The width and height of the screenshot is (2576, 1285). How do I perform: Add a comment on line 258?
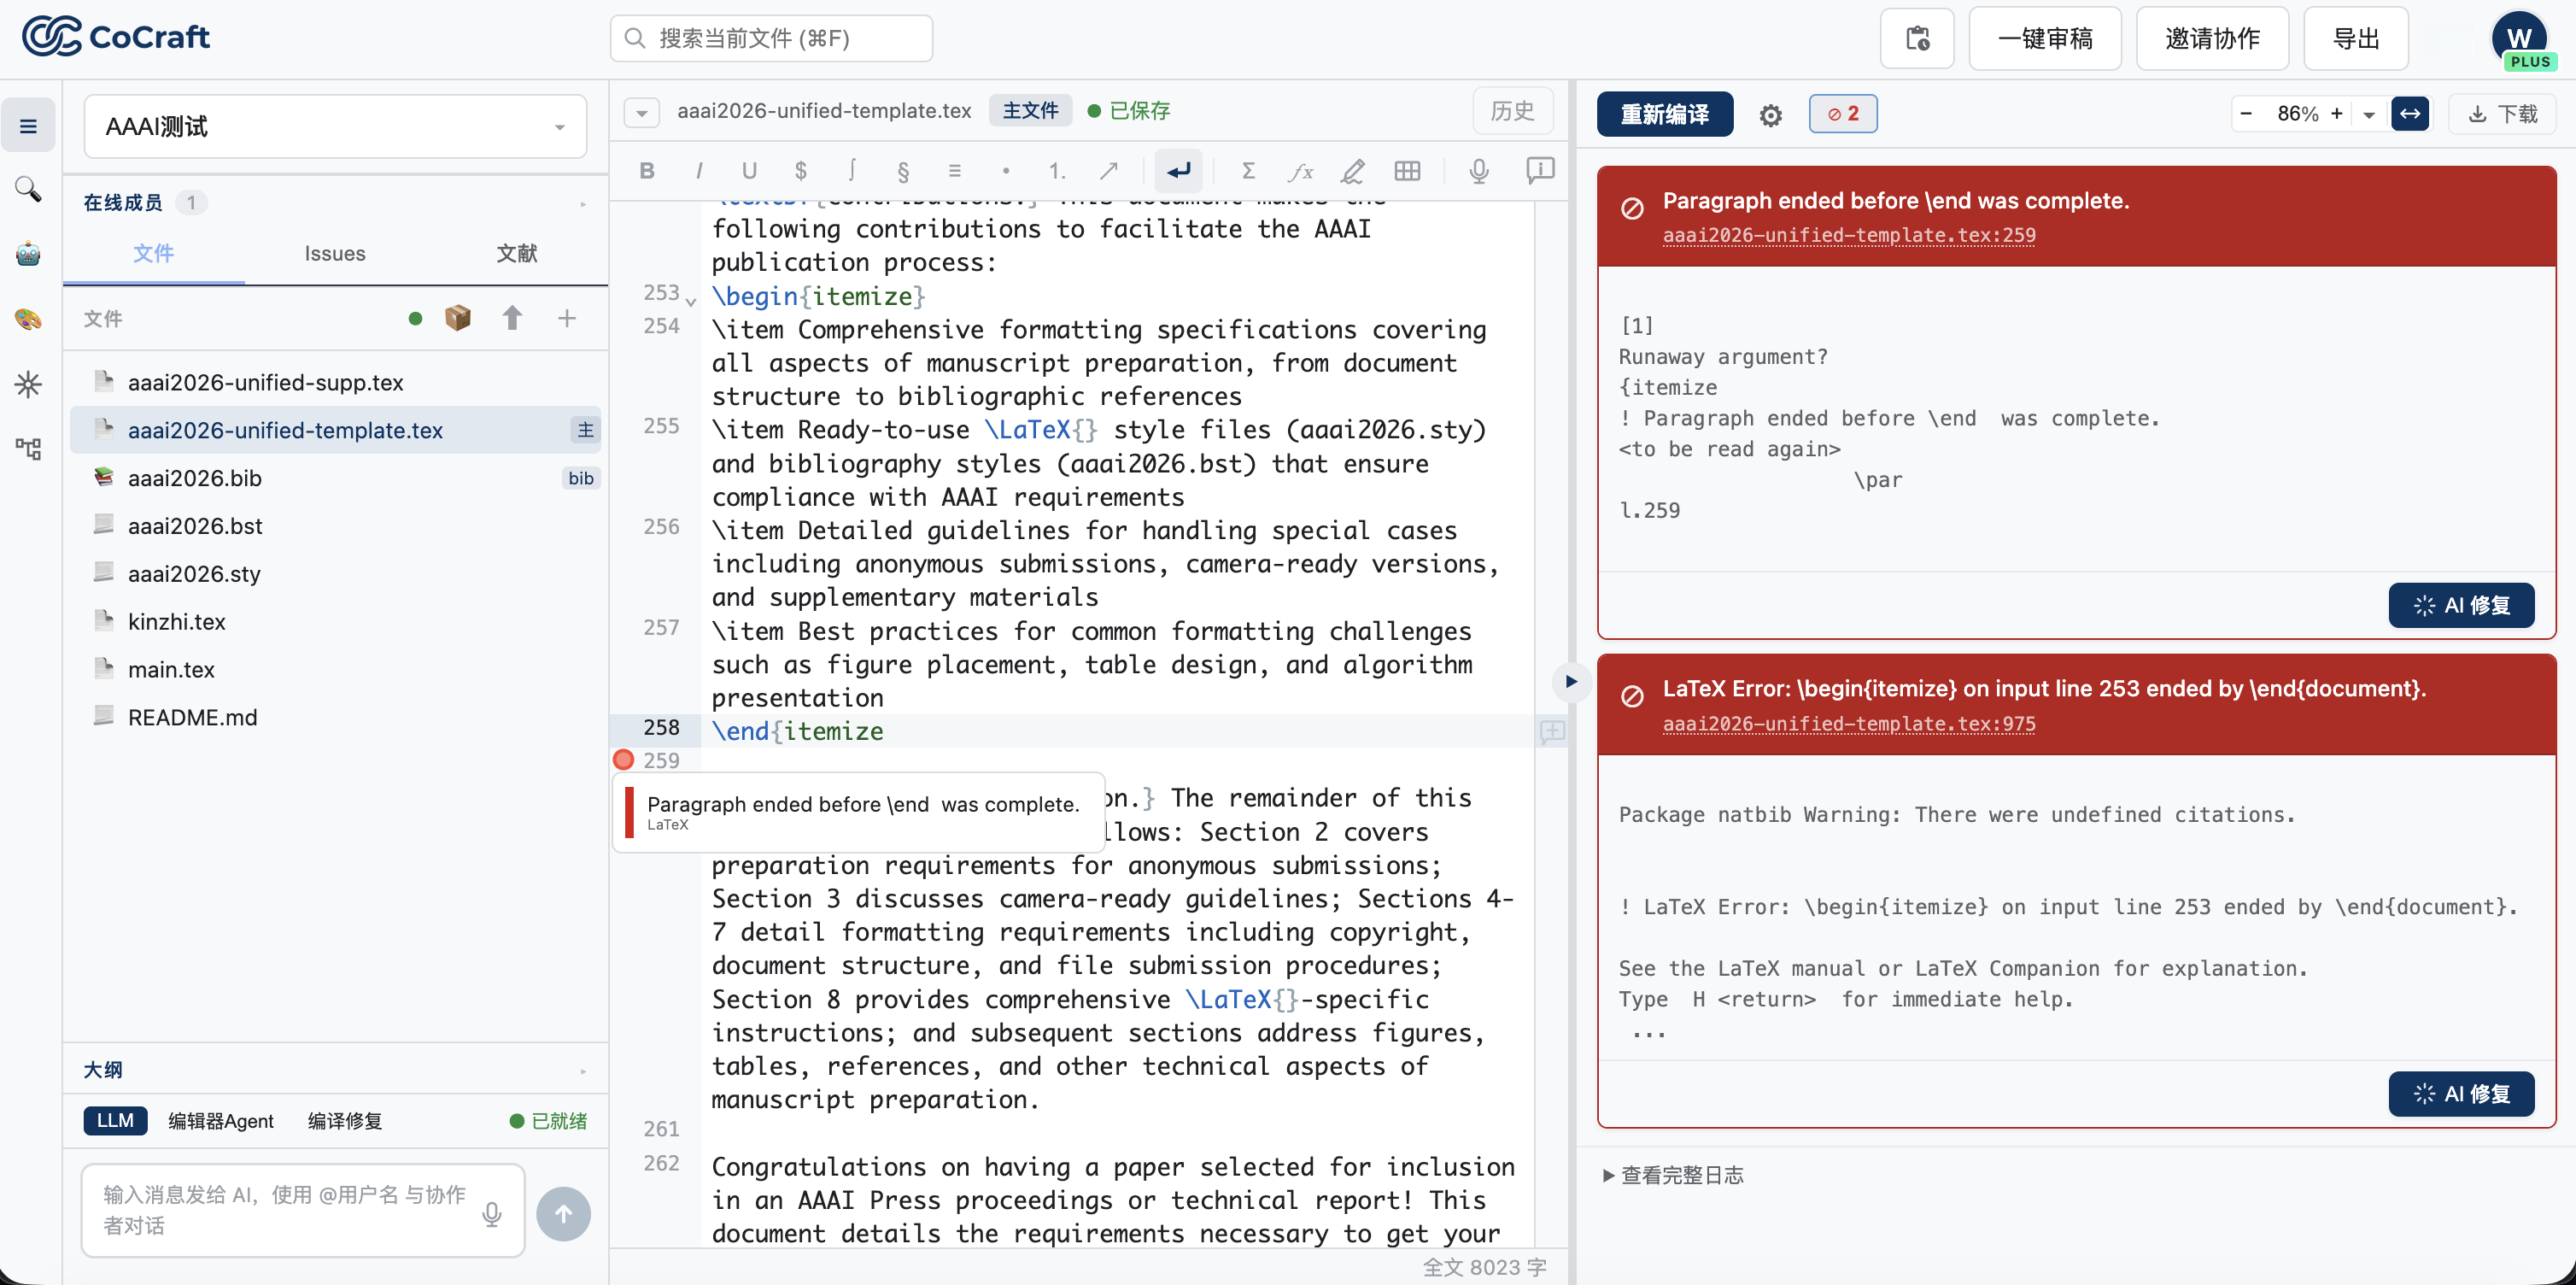tap(1552, 731)
